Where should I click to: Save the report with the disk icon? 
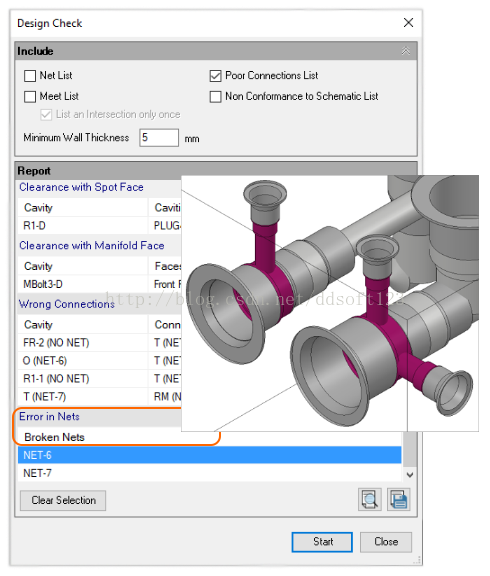point(399,499)
